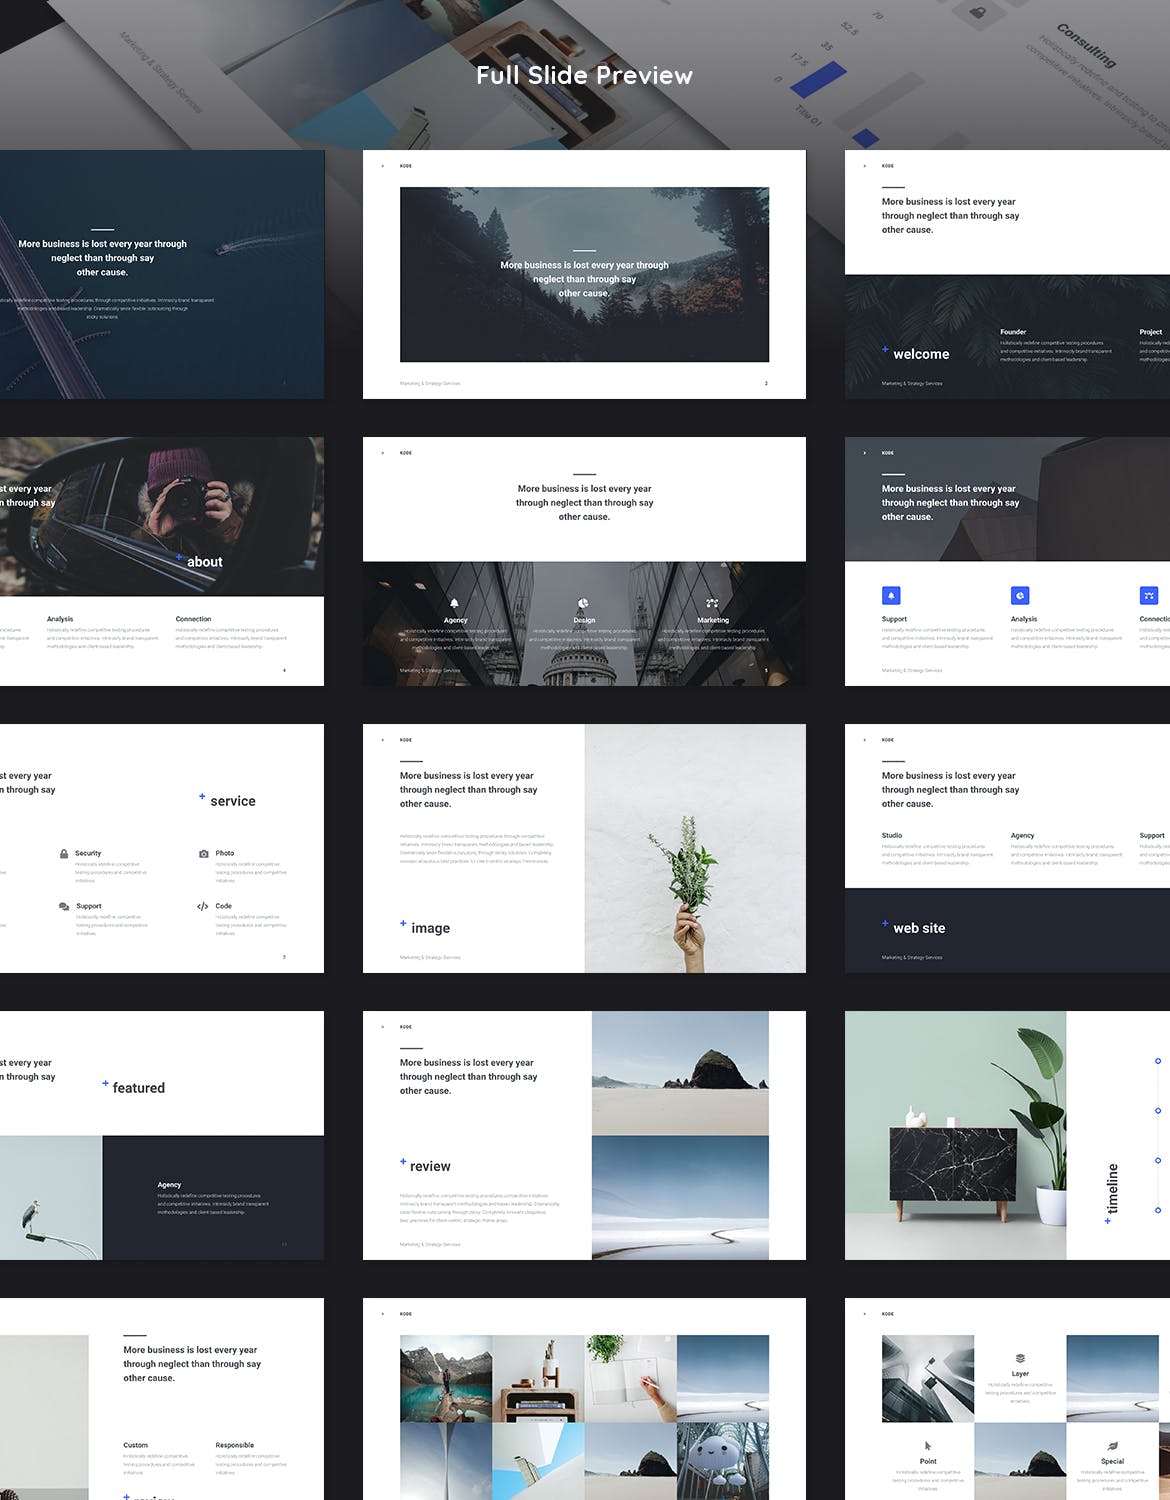Click the bell icon above Agency

[x=454, y=603]
